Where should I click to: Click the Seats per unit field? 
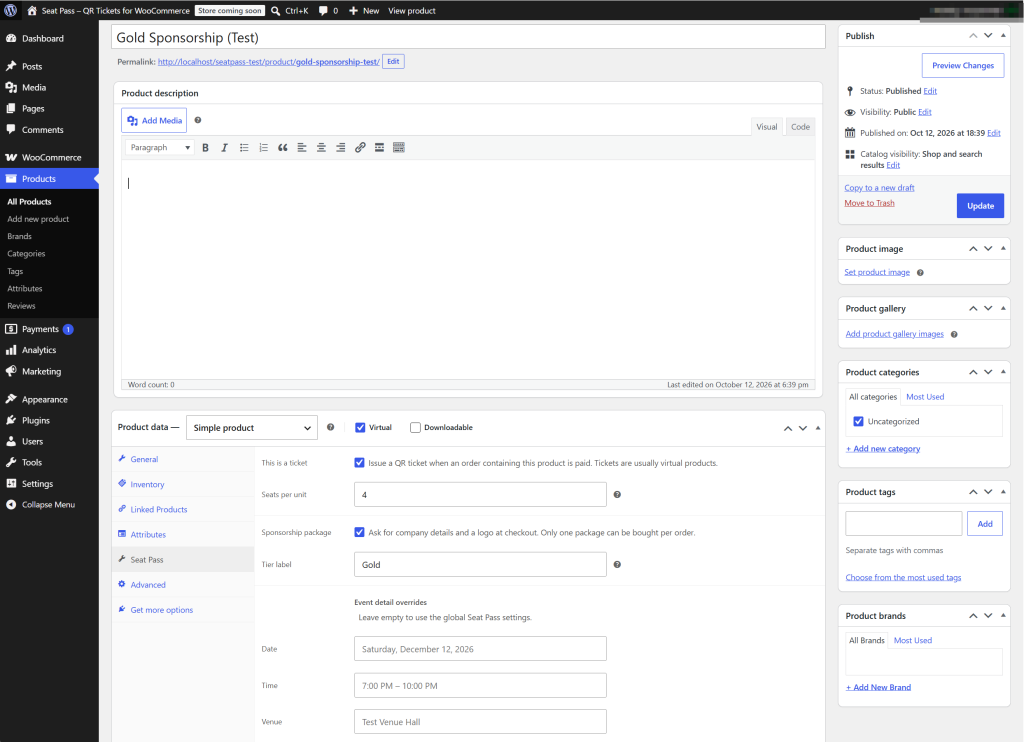480,494
